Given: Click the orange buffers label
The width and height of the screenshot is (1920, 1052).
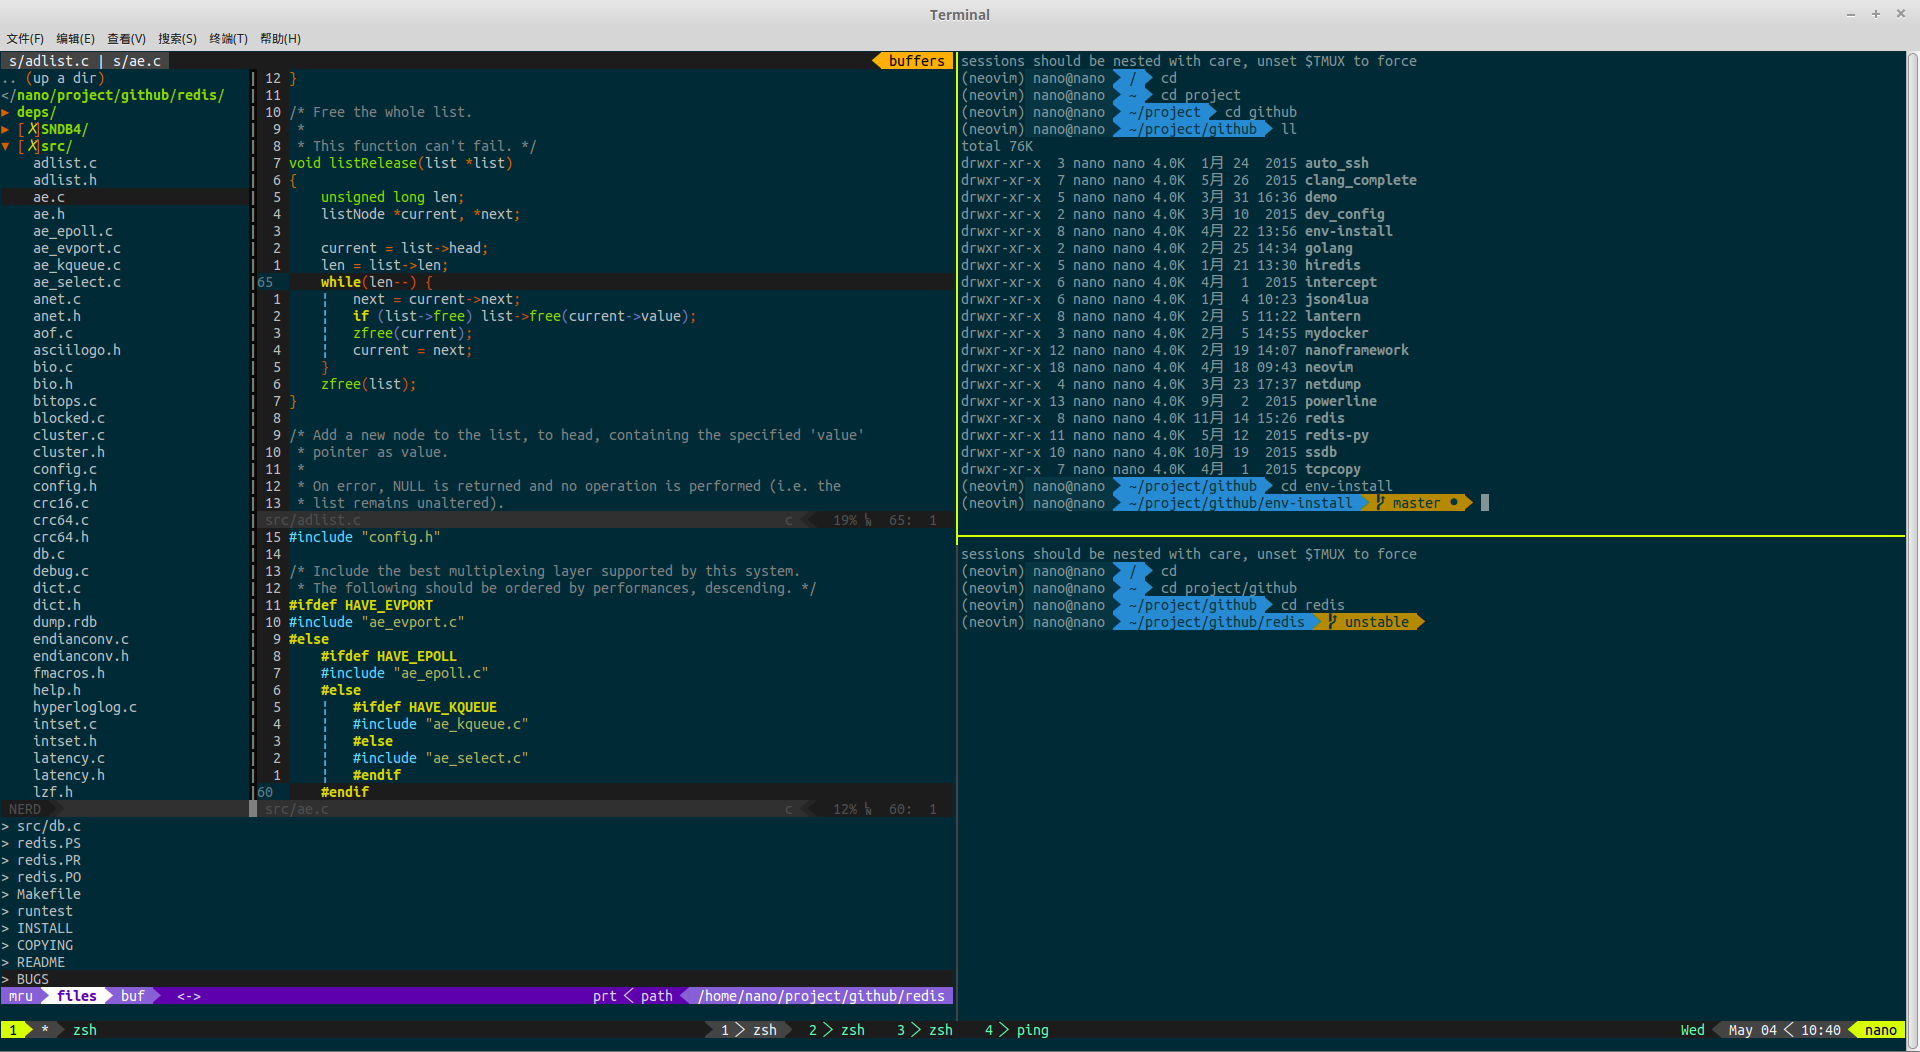Looking at the screenshot, I should coord(916,61).
